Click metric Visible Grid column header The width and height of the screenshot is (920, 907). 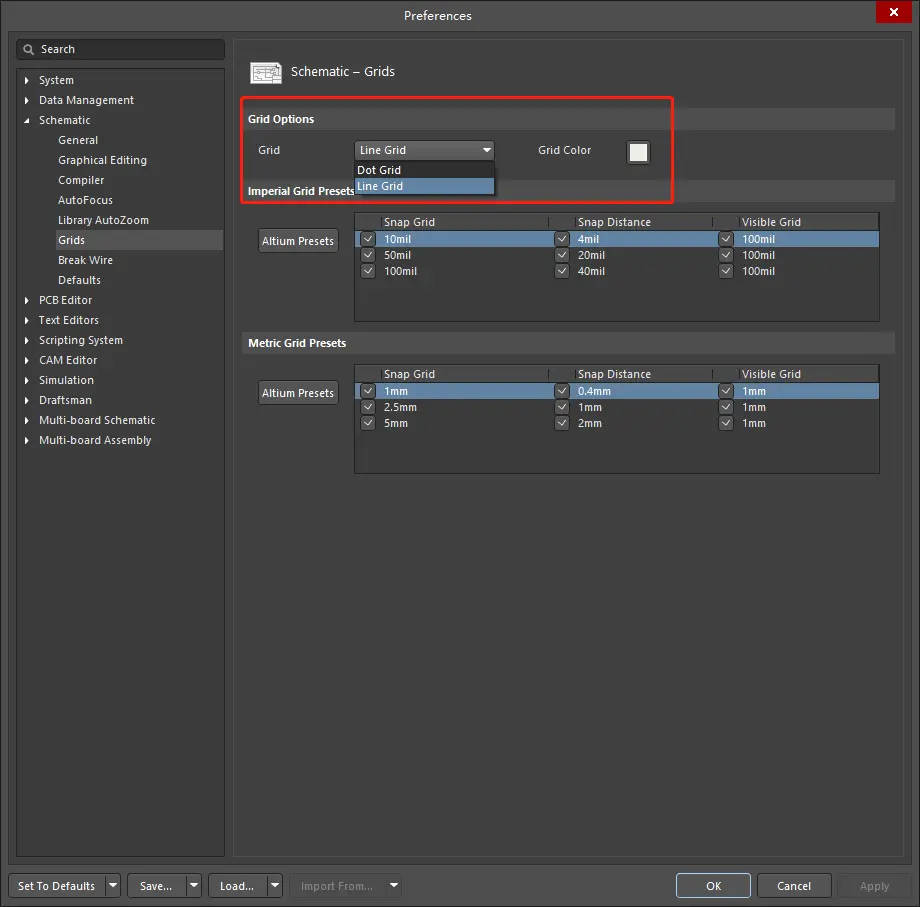[x=809, y=374]
